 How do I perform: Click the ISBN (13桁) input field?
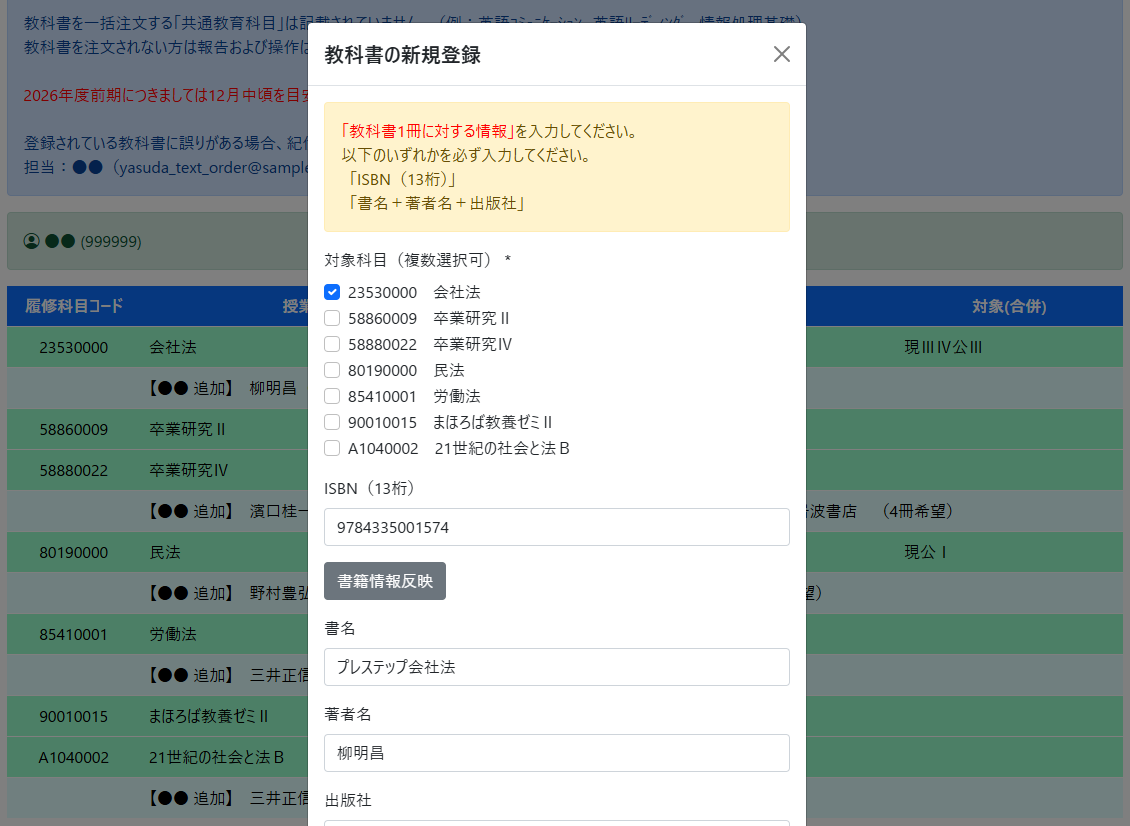pos(557,527)
